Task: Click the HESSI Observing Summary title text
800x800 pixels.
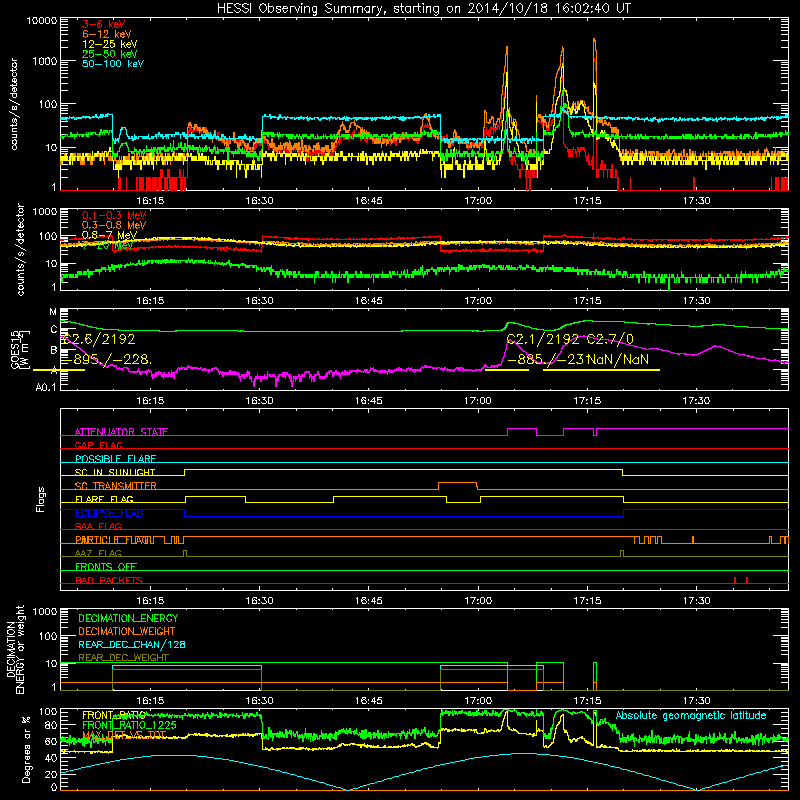Action: 423,8
